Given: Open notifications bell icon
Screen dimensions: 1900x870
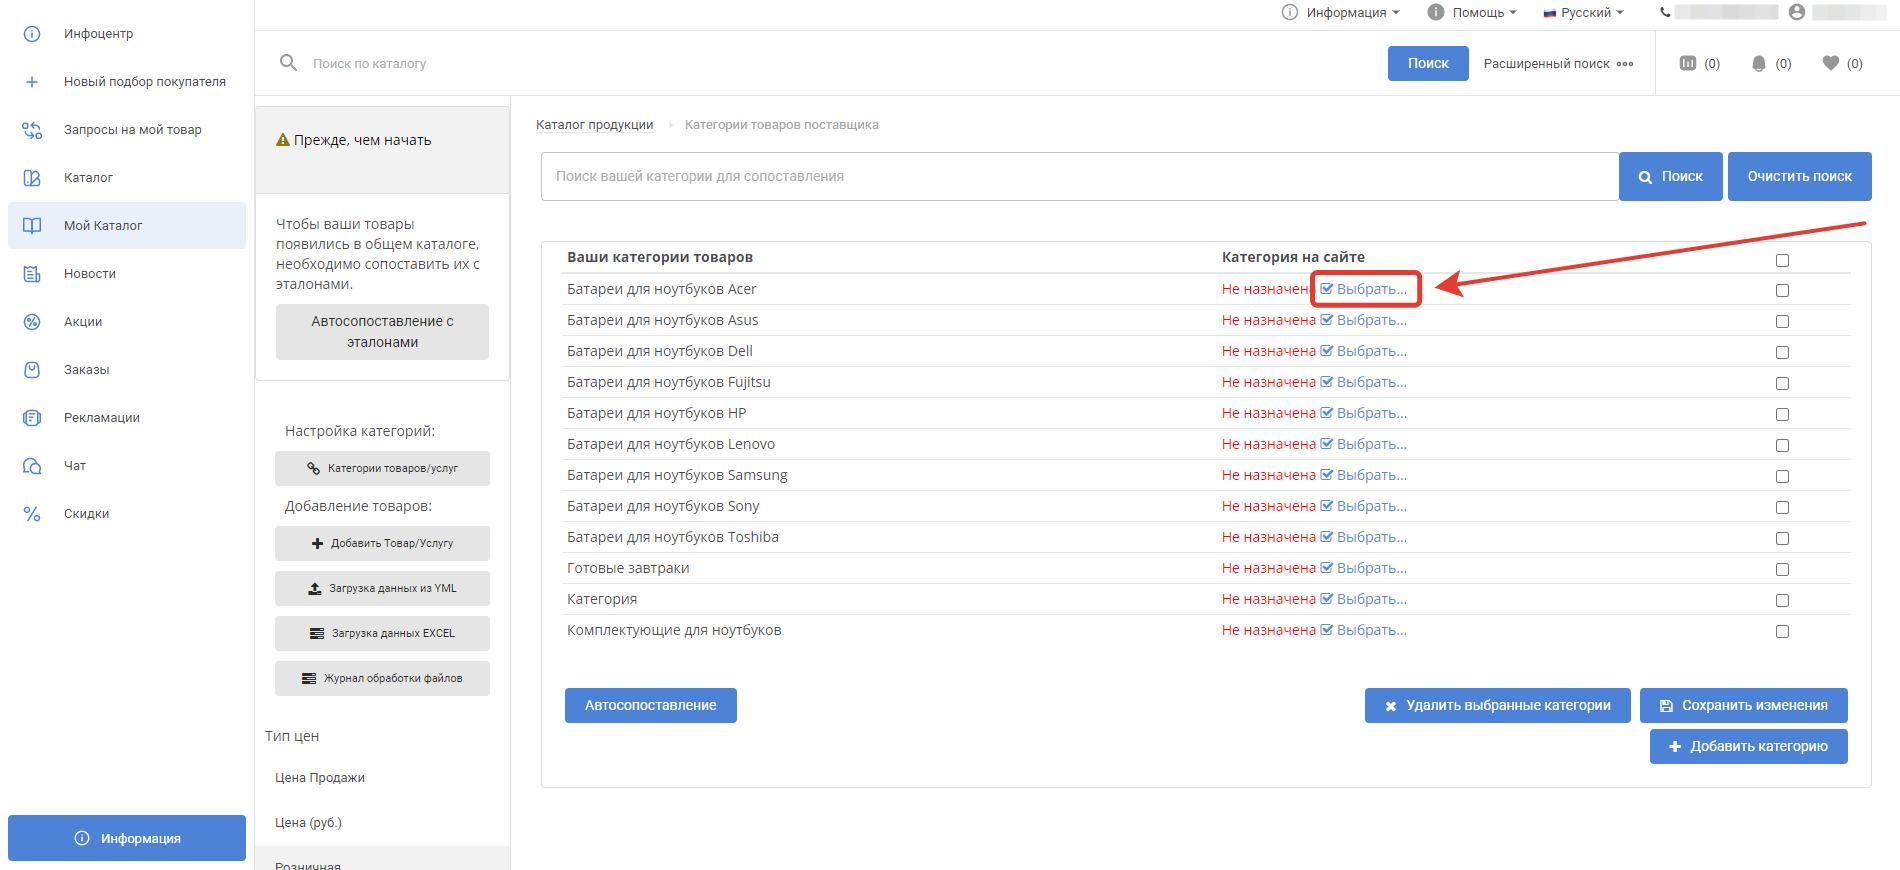Looking at the screenshot, I should tap(1759, 63).
